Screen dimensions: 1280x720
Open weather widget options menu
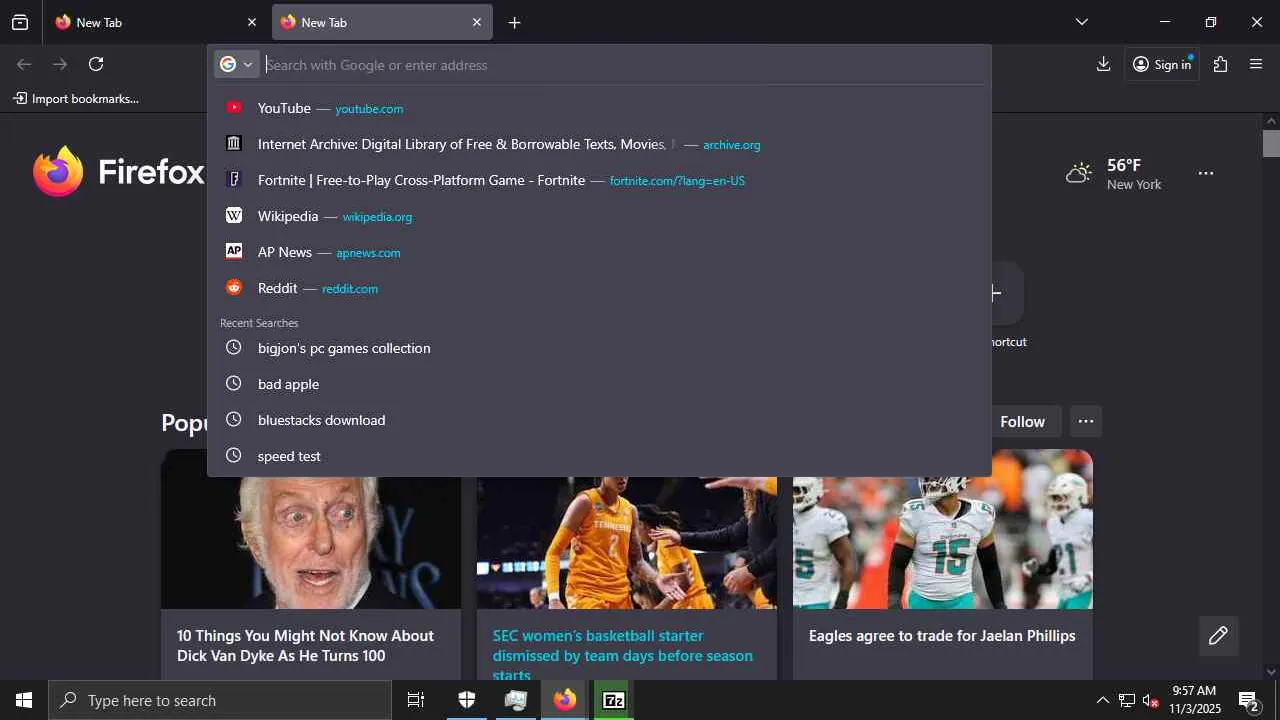(x=1206, y=173)
